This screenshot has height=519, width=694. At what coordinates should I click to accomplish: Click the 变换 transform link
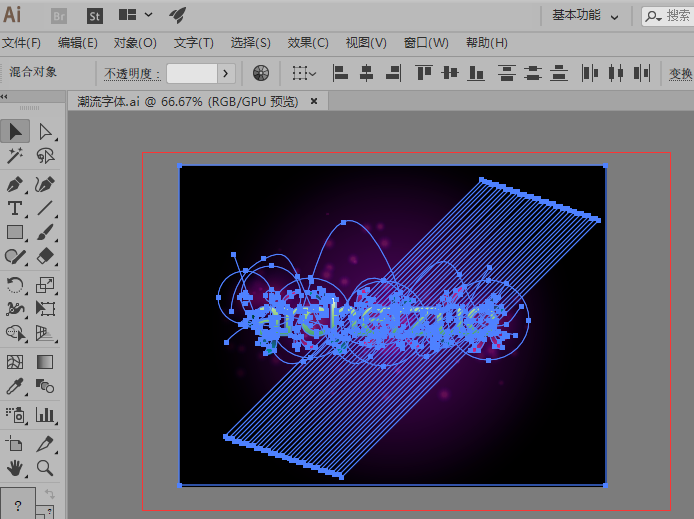(x=681, y=73)
